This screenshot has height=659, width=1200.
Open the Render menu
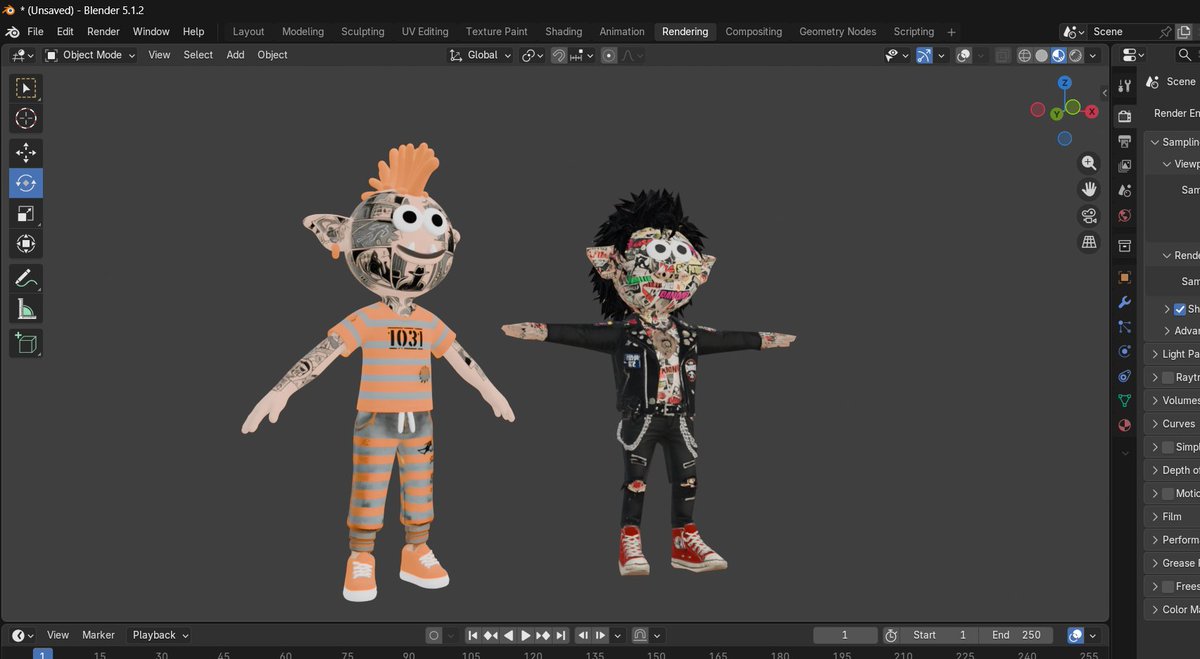coord(103,32)
